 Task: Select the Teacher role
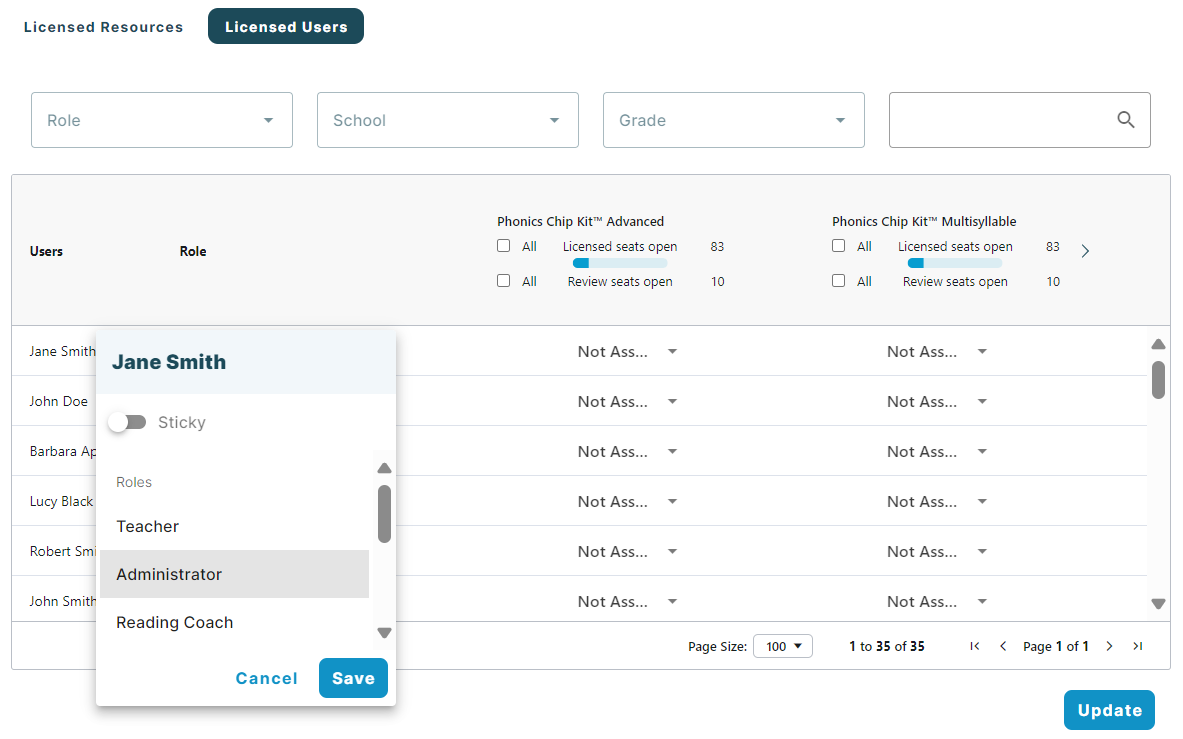tap(235, 526)
